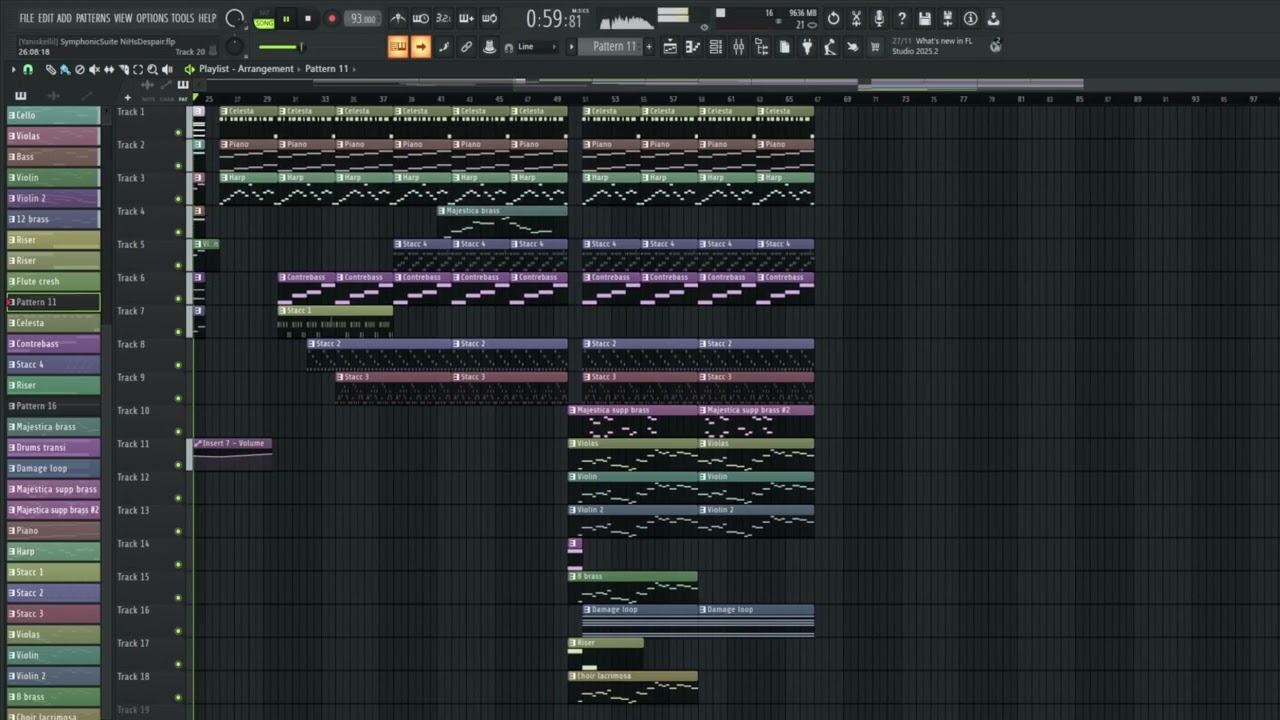
Task: Open the news globe icon
Action: (x=995, y=46)
